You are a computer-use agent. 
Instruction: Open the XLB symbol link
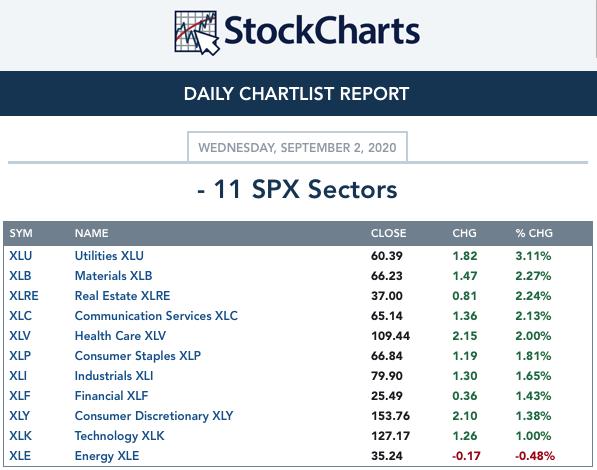click(x=20, y=275)
